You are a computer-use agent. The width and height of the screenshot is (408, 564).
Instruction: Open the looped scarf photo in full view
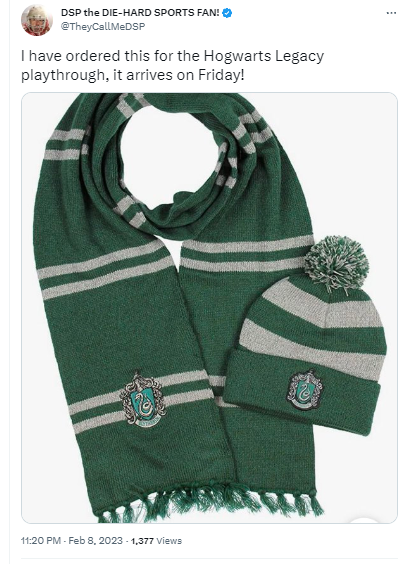coord(209,308)
